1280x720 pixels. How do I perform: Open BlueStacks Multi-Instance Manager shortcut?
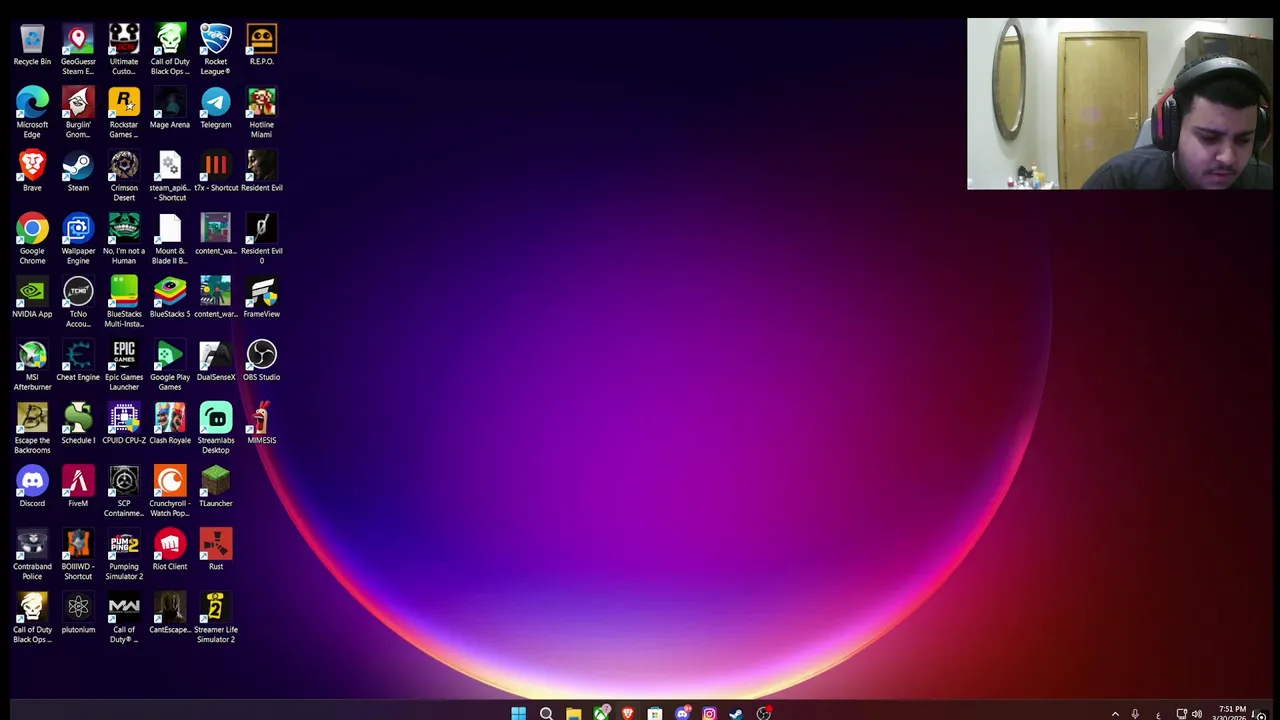pyautogui.click(x=124, y=302)
